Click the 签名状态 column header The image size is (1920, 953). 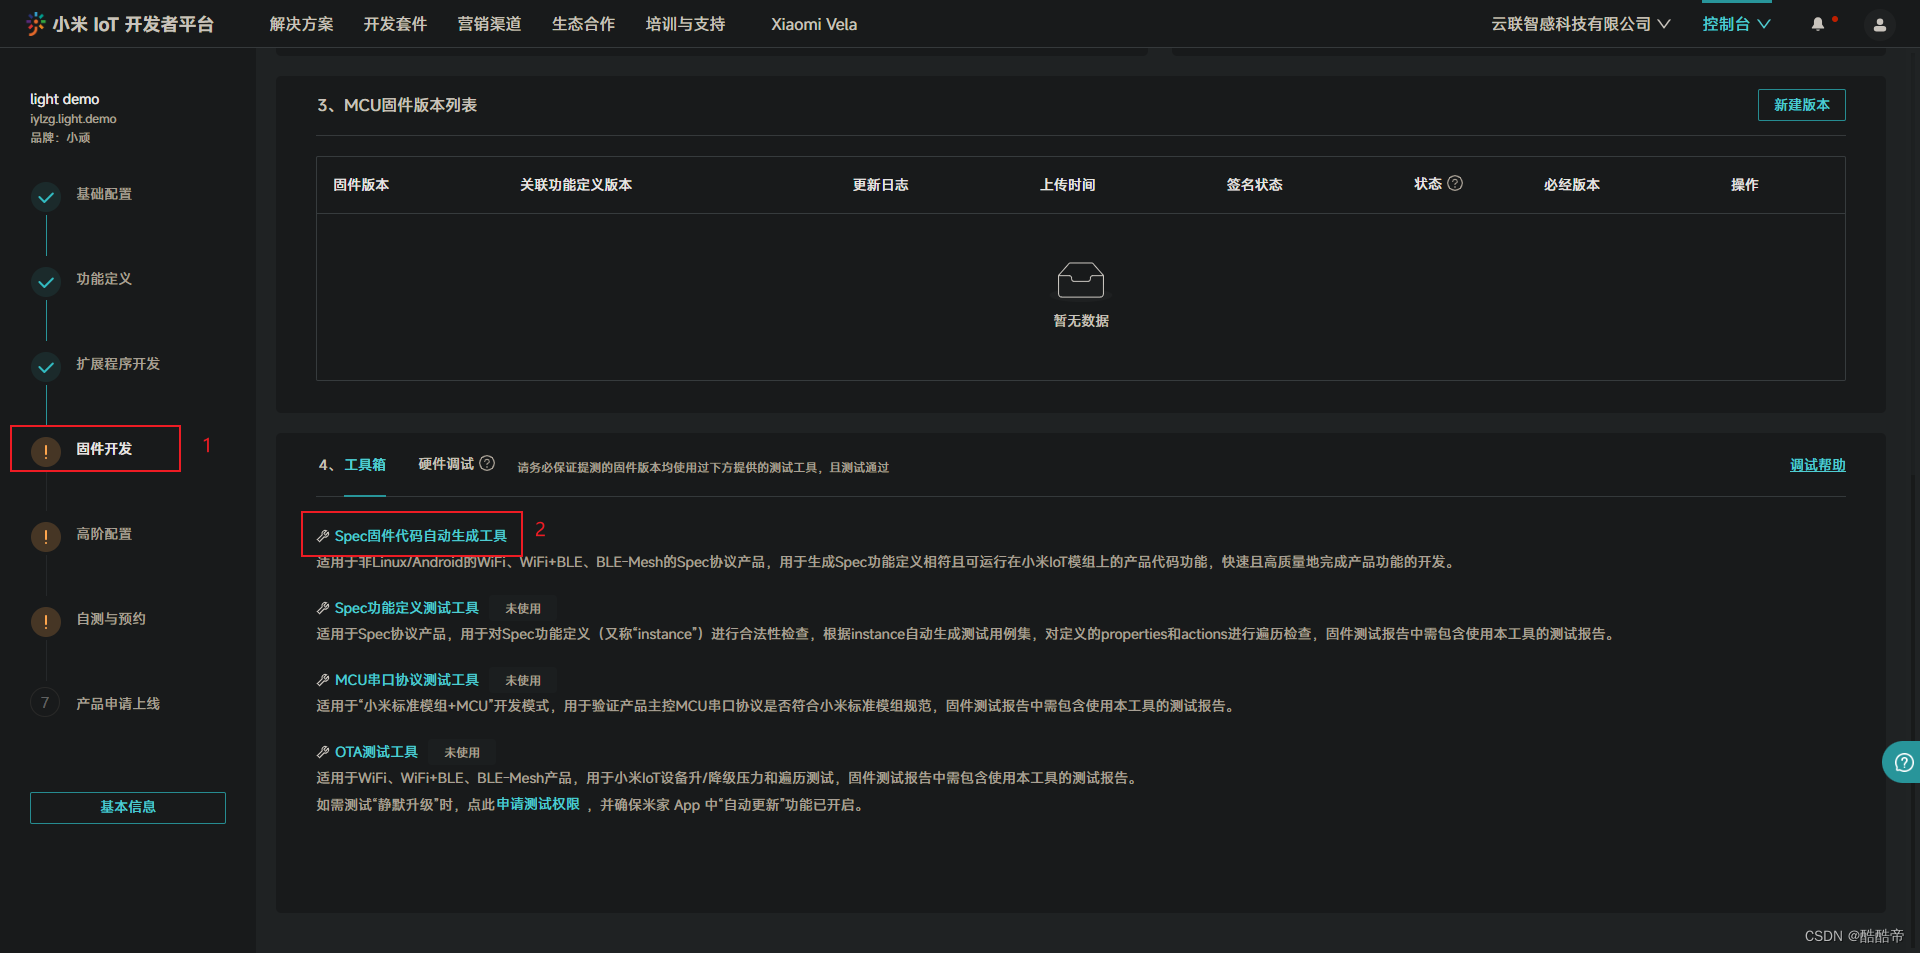1255,185
